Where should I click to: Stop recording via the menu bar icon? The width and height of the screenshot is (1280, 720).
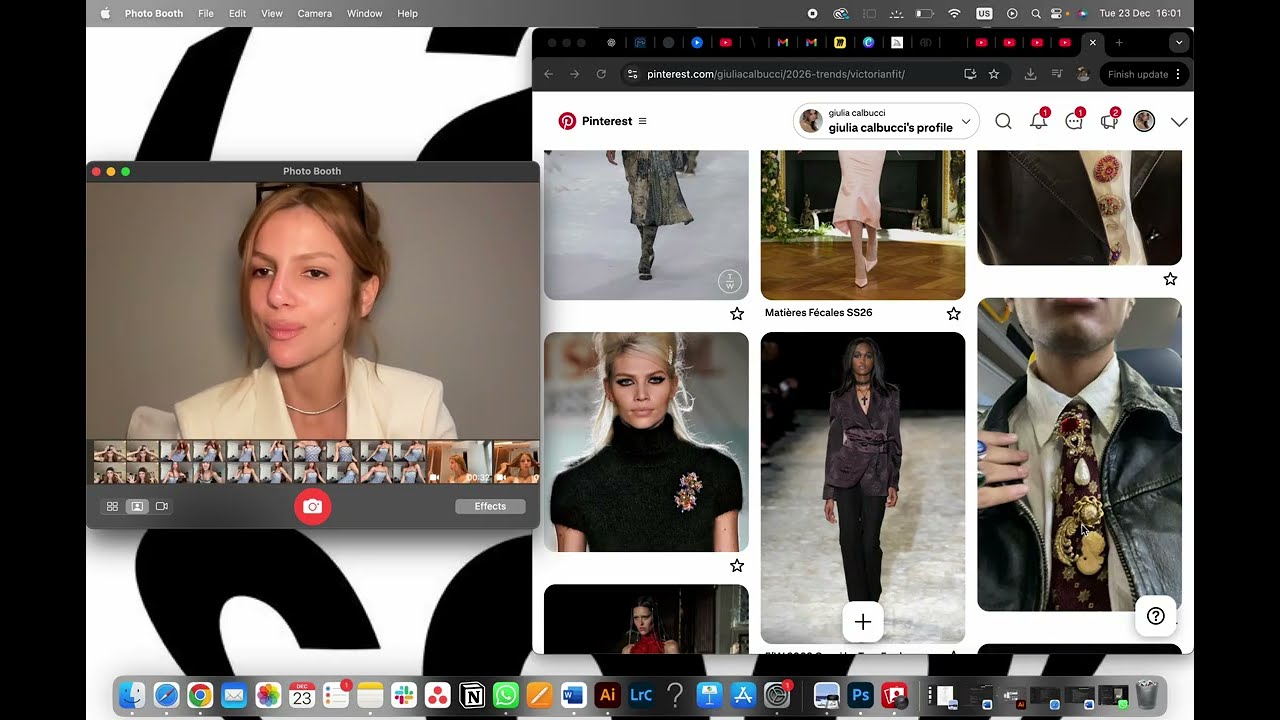[x=812, y=14]
